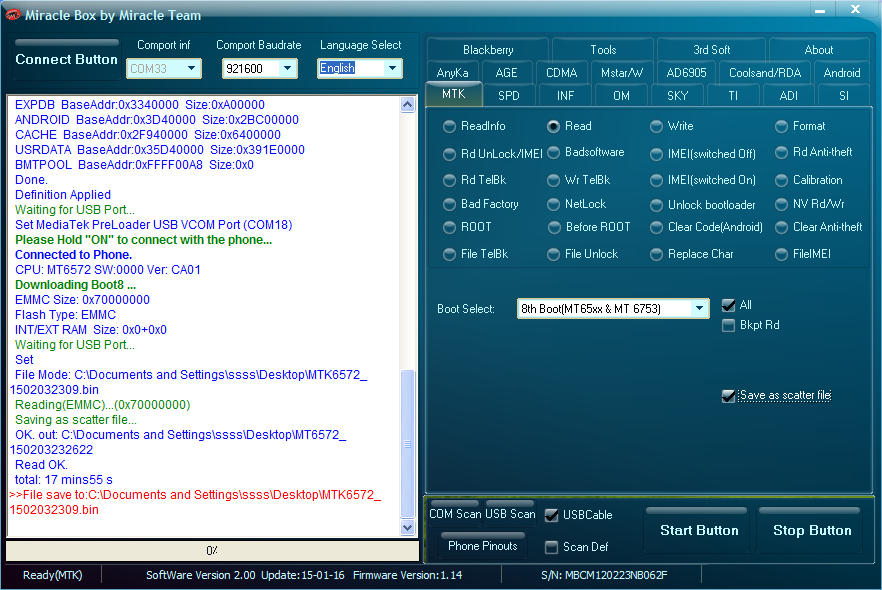The width and height of the screenshot is (882, 590).
Task: Select the MTK tab
Action: (453, 94)
